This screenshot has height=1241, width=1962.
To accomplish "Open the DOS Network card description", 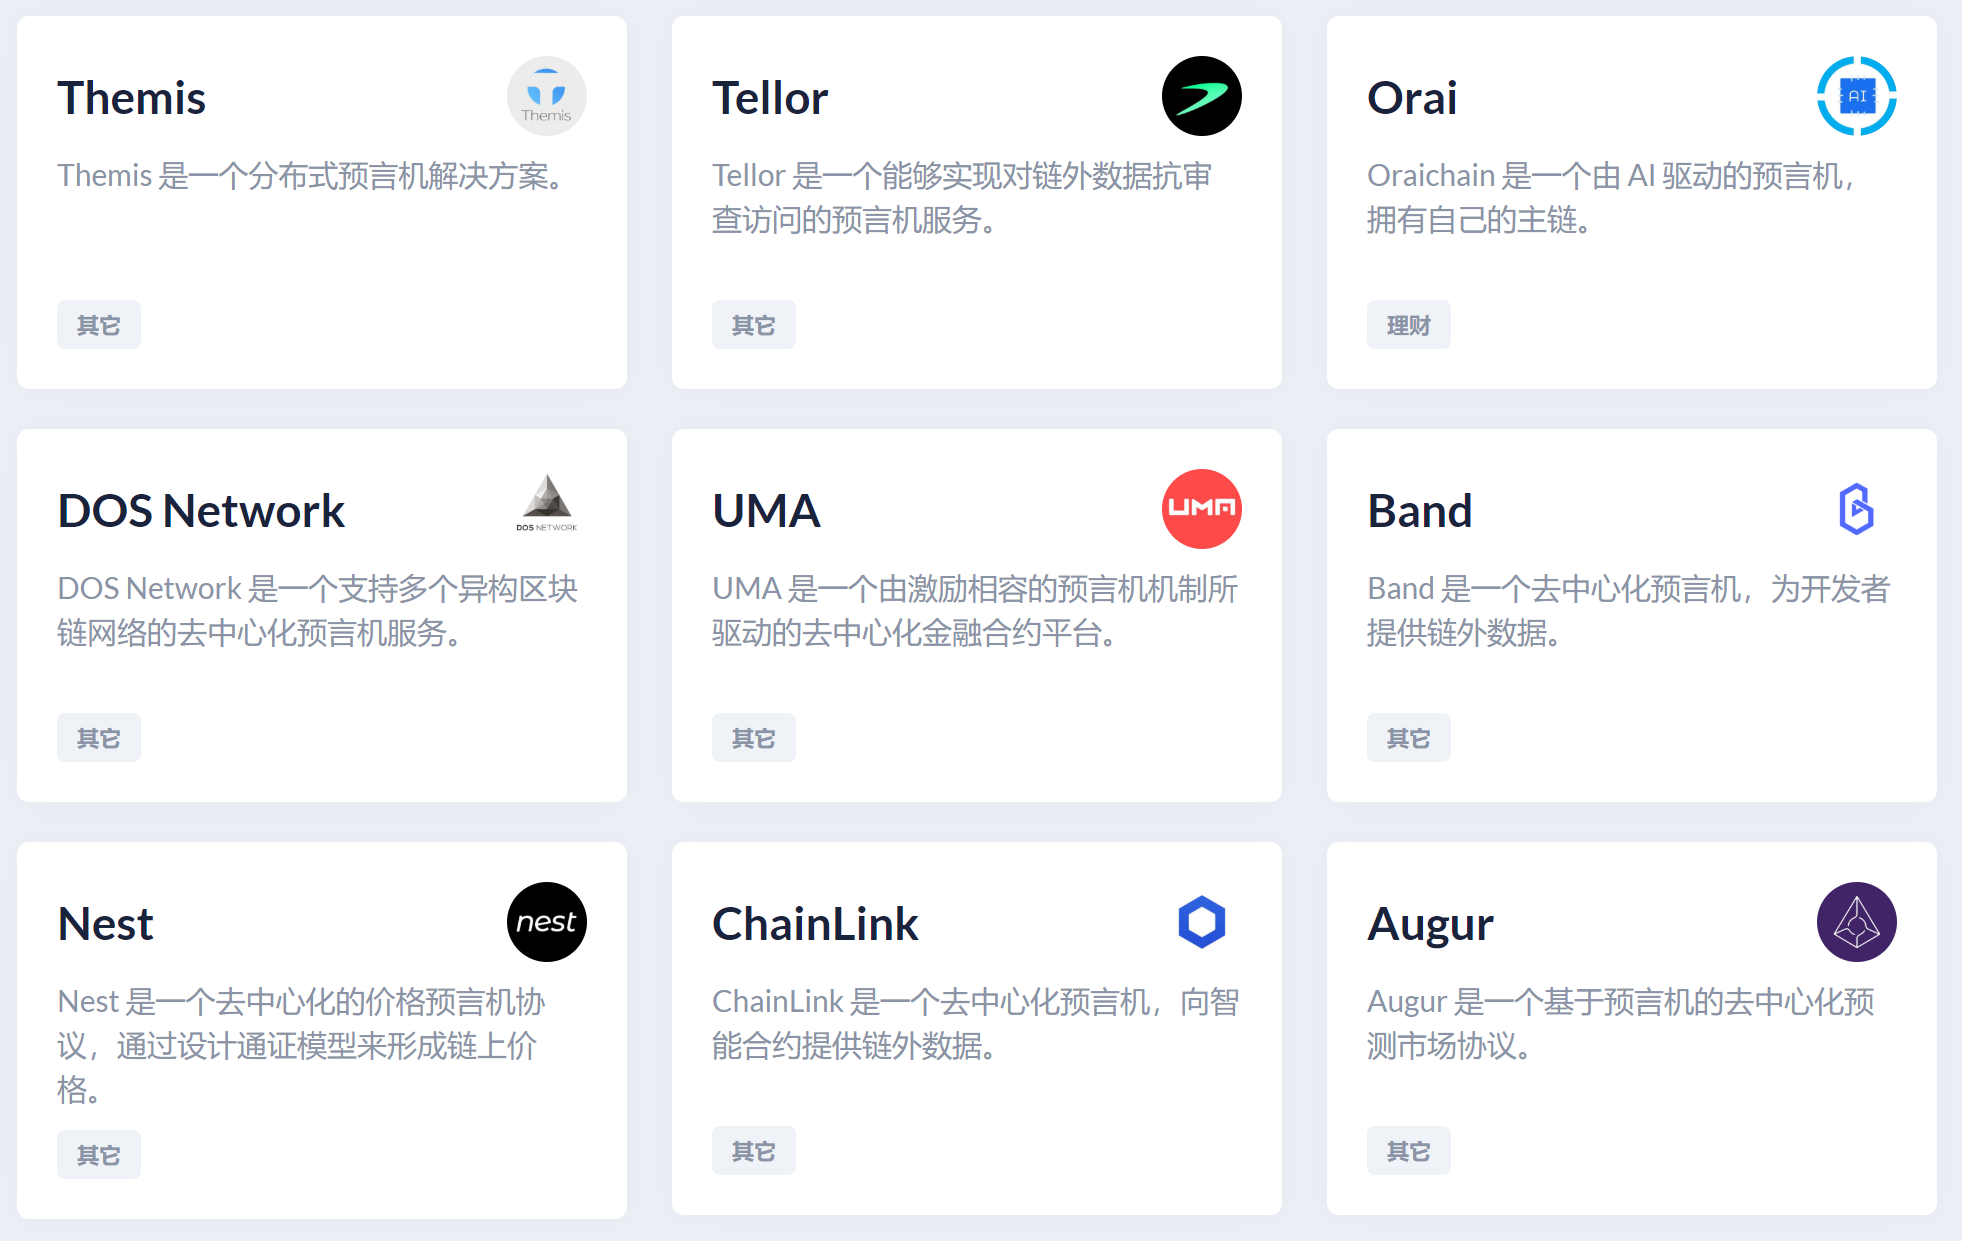I will click(x=318, y=611).
